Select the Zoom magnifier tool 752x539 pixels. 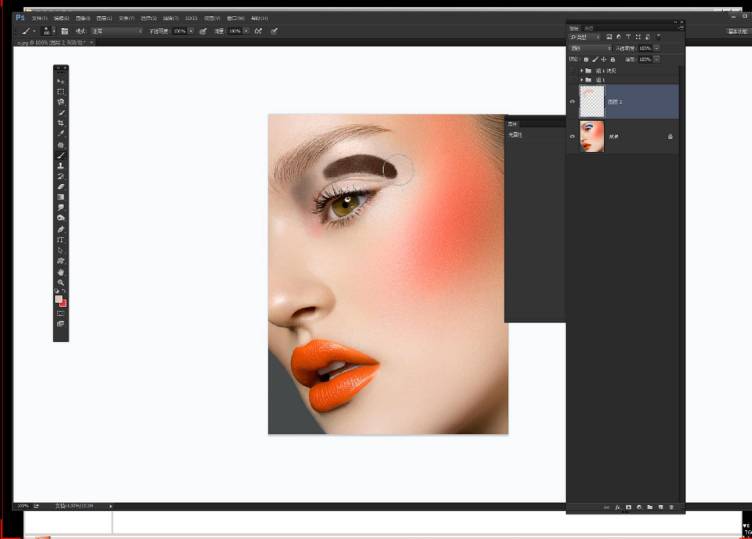tap(61, 283)
